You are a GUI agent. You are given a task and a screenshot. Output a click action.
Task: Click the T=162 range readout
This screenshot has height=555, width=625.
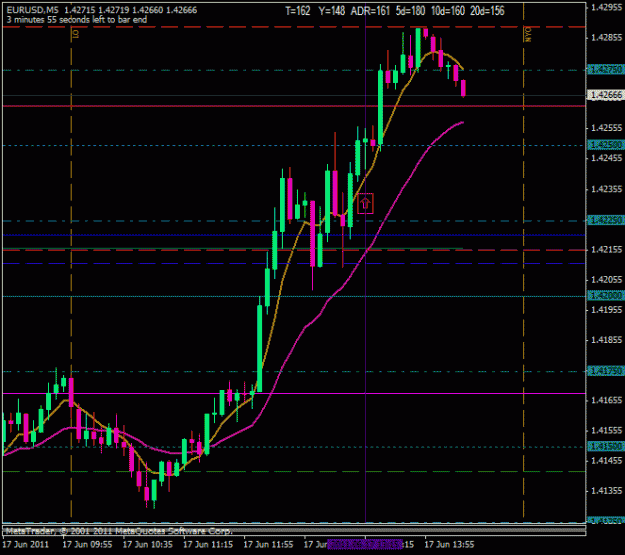[x=298, y=11]
